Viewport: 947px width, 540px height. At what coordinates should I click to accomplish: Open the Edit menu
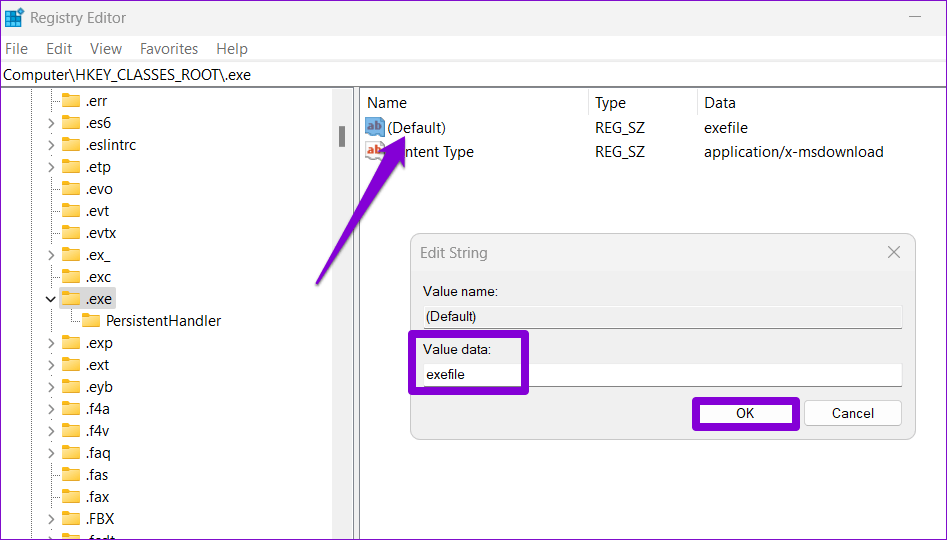(x=59, y=49)
